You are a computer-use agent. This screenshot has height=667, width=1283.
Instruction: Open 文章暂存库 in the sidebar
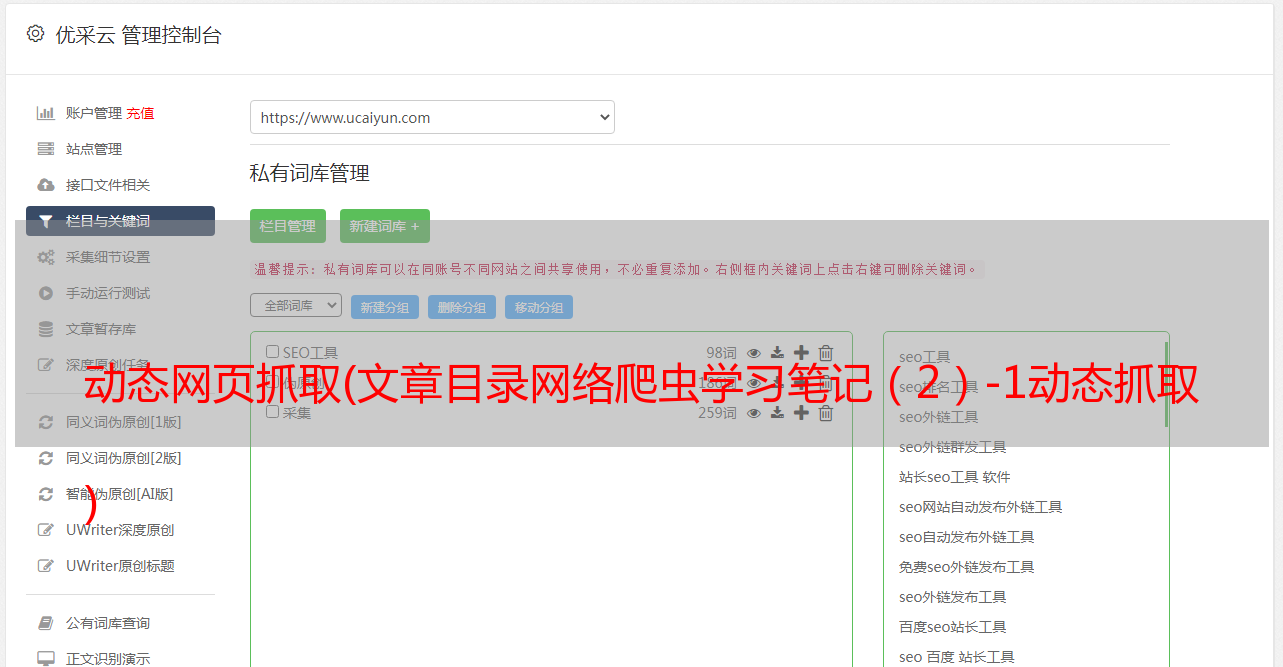coord(101,329)
